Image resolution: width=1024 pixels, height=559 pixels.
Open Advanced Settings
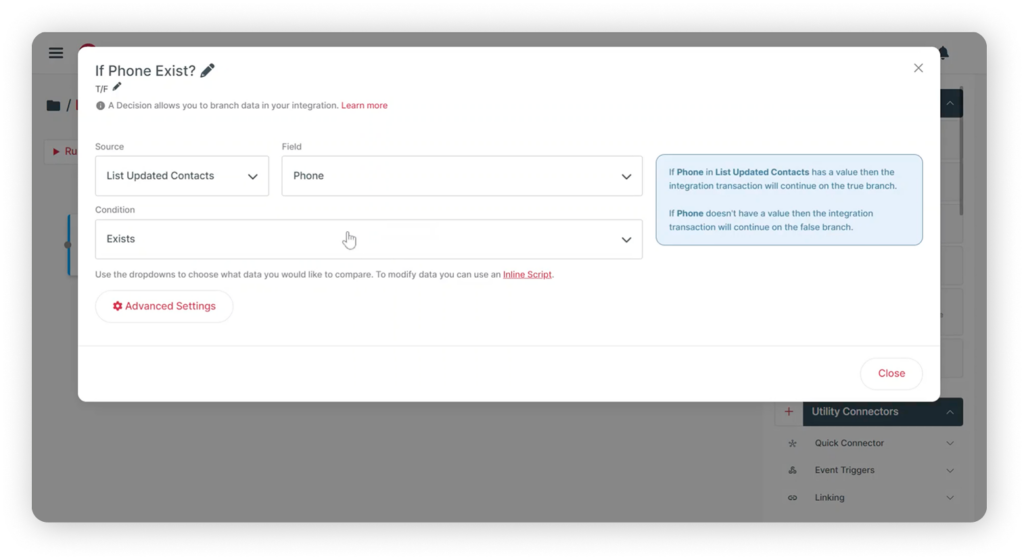[164, 306]
